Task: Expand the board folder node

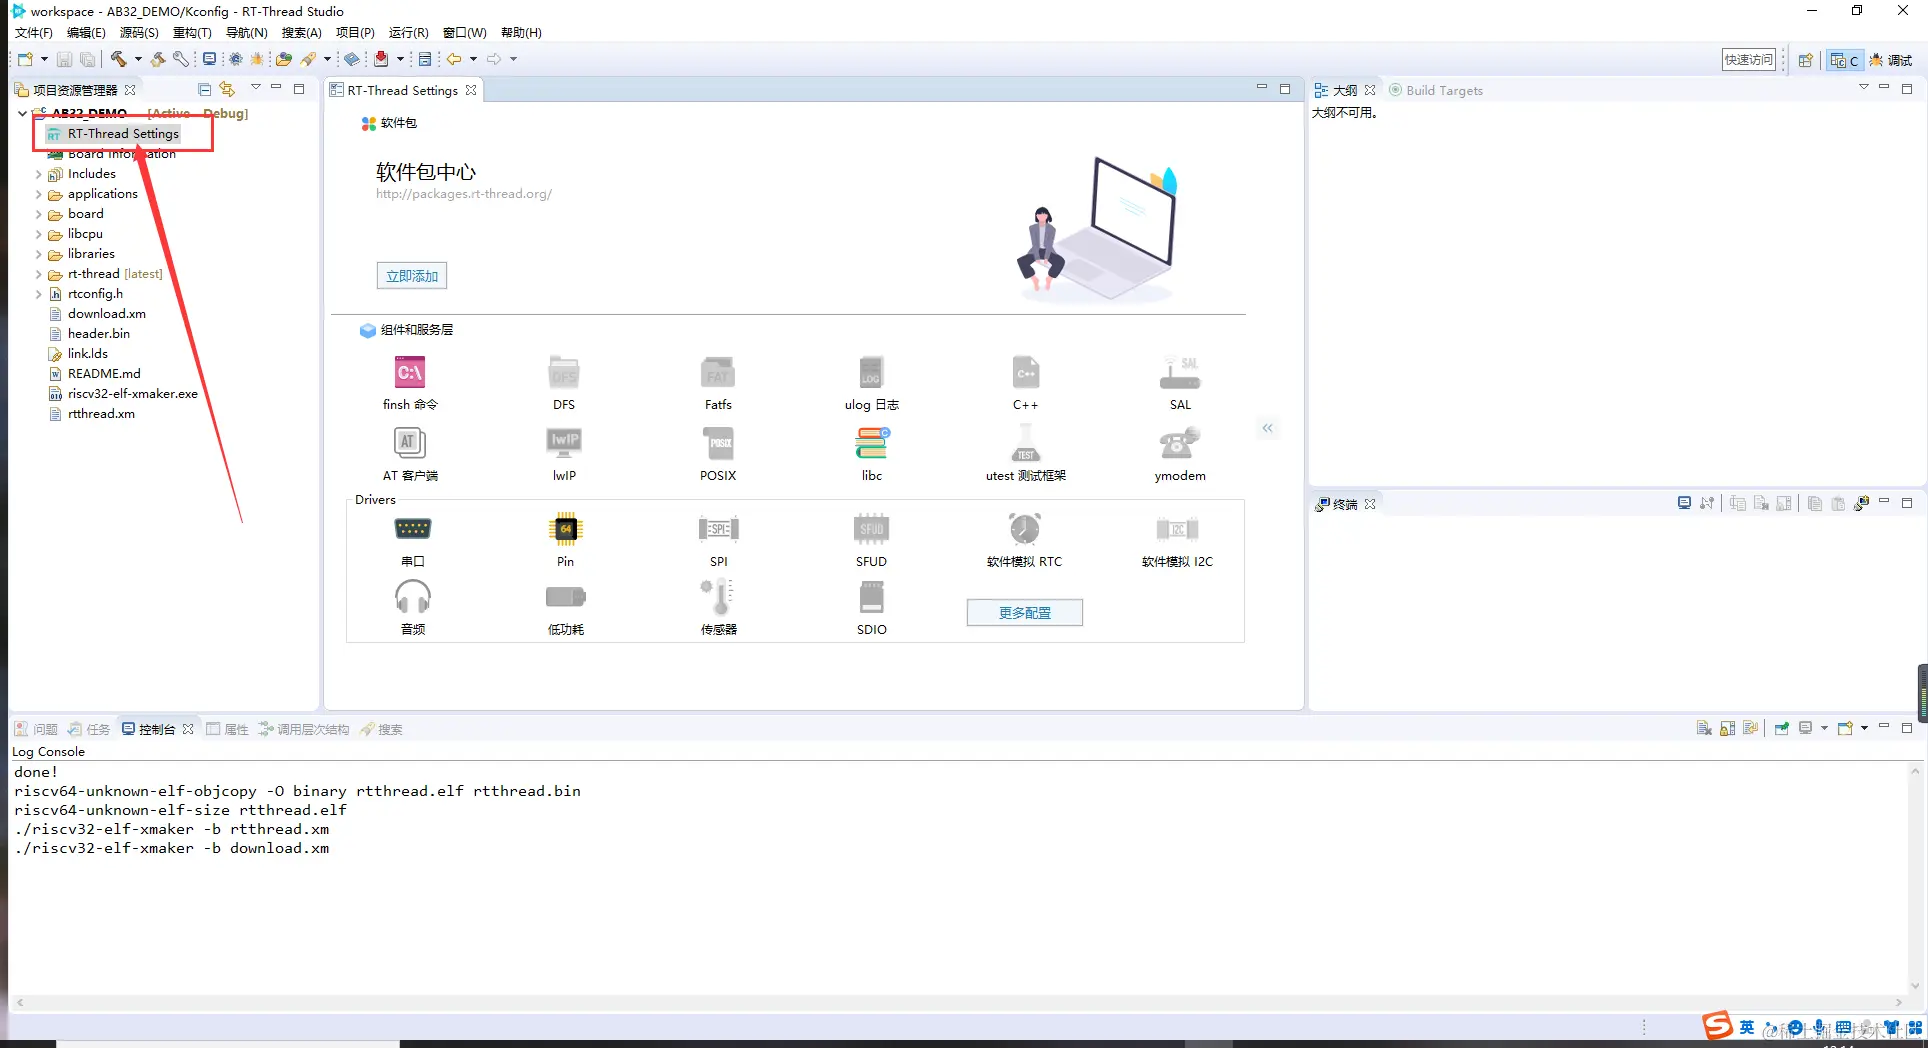Action: [x=39, y=214]
